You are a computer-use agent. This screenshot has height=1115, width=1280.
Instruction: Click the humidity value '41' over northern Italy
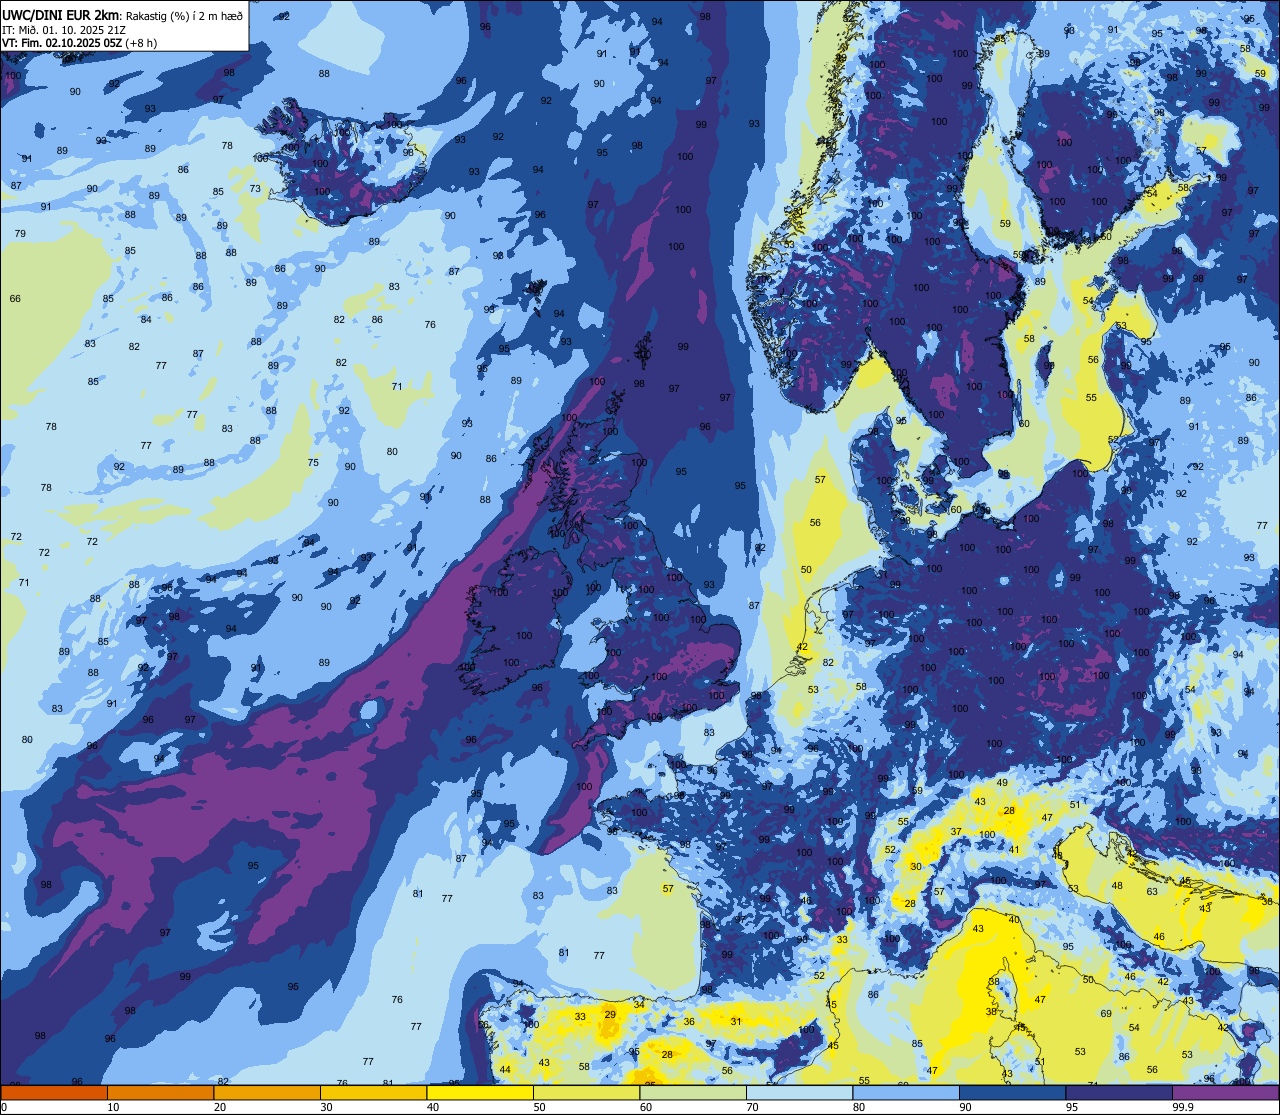point(1014,850)
